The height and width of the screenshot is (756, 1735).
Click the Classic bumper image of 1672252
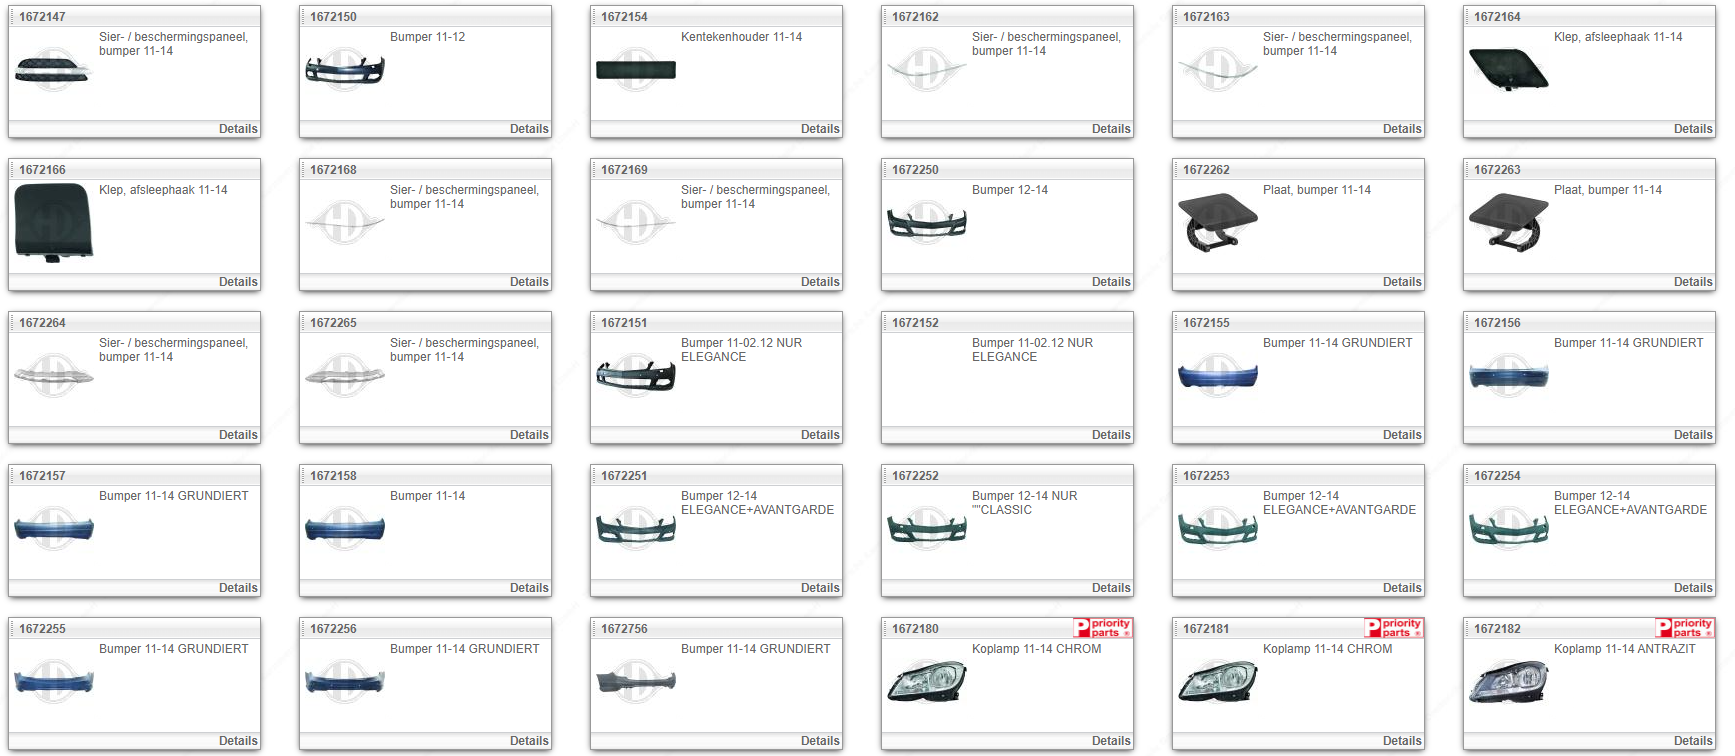click(x=926, y=529)
